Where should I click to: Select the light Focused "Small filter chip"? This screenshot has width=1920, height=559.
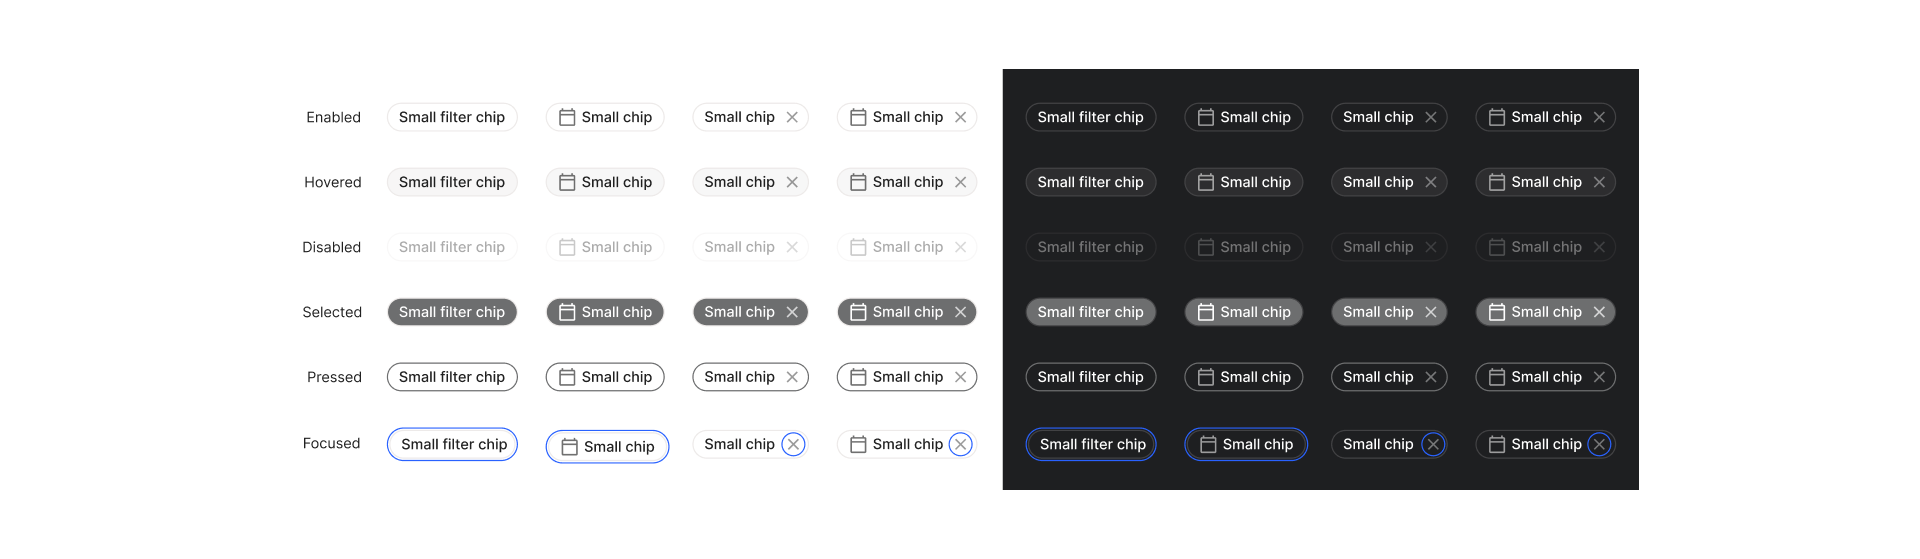pyautogui.click(x=453, y=444)
